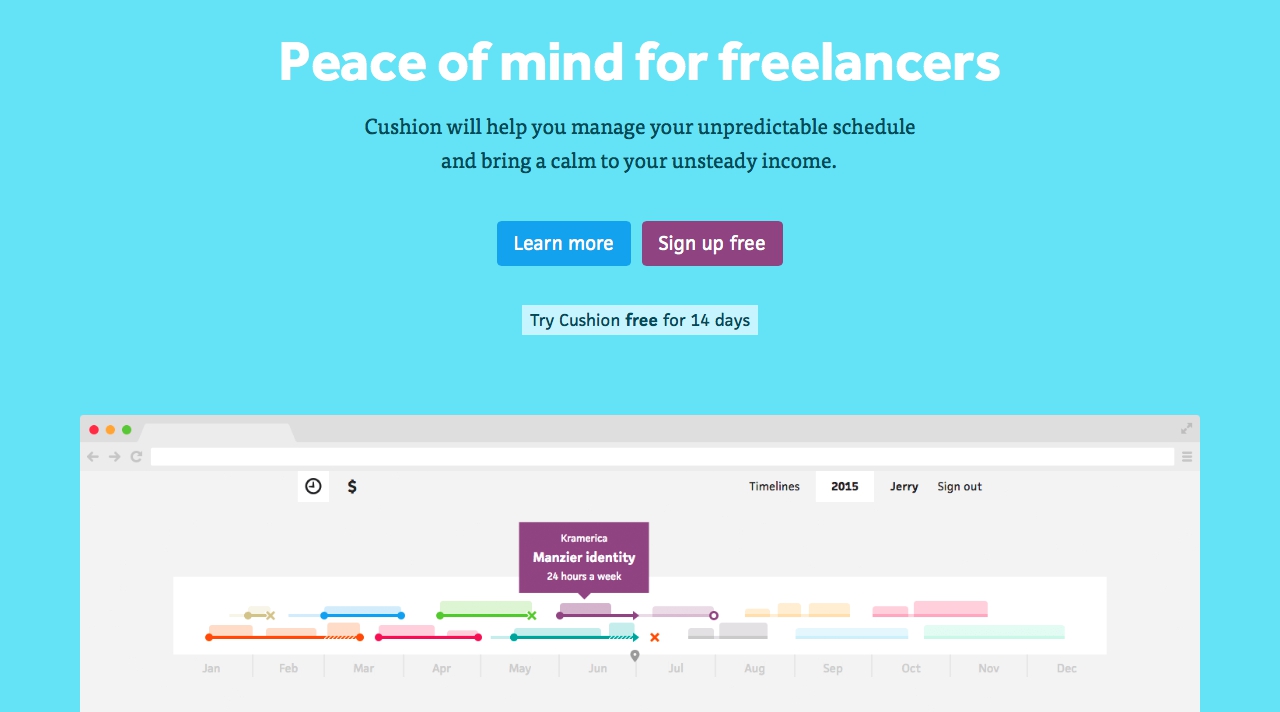Click the green X project end marker
Image resolution: width=1280 pixels, height=712 pixels.
(532, 615)
